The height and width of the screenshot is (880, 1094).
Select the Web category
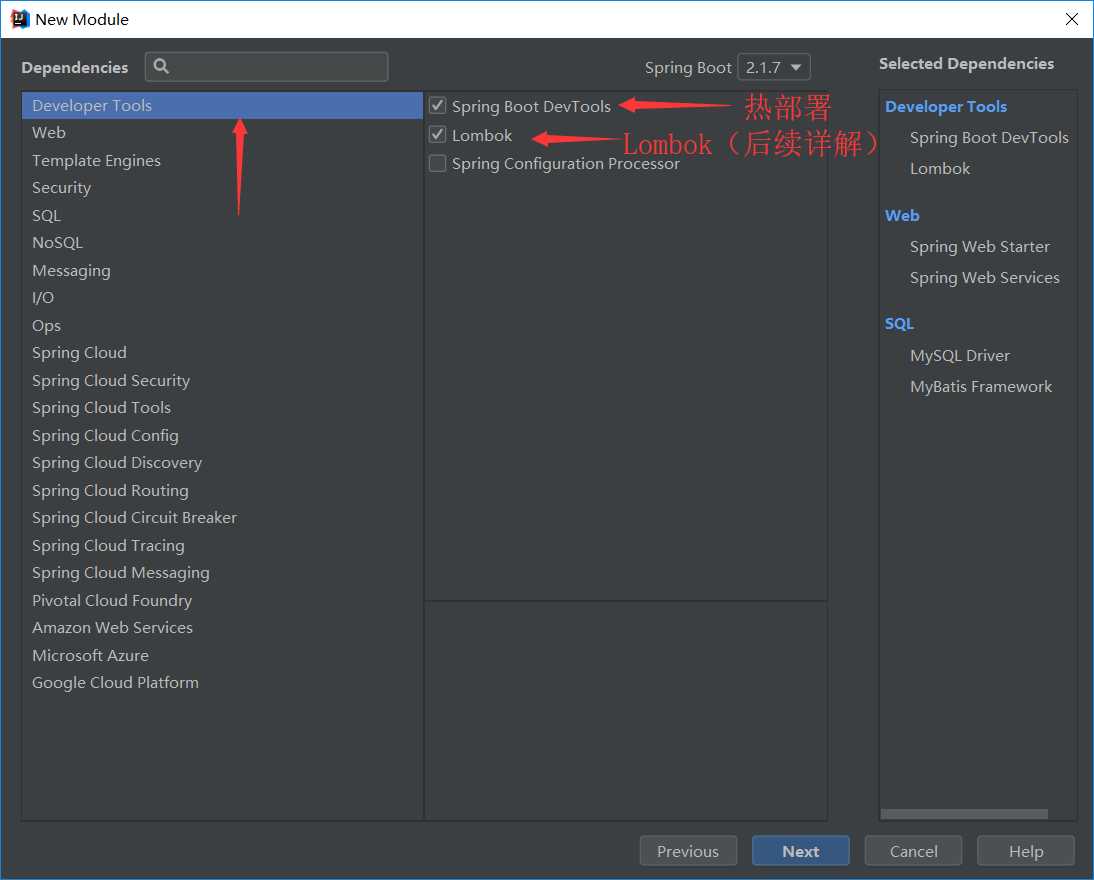(x=222, y=133)
